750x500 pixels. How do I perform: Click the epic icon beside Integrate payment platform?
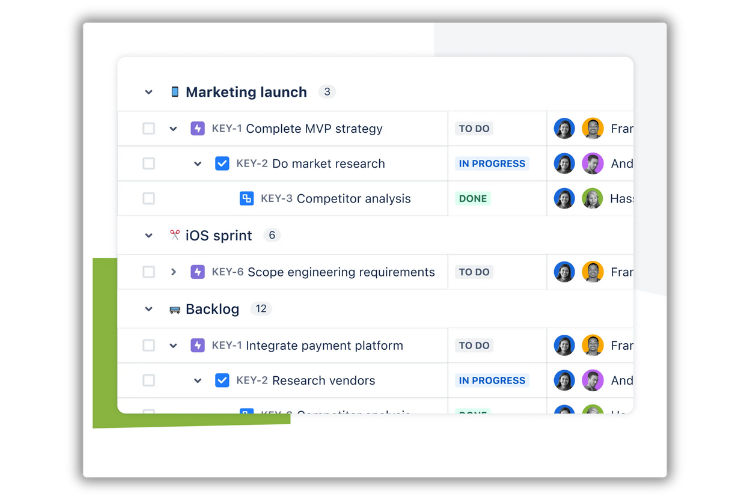[198, 346]
